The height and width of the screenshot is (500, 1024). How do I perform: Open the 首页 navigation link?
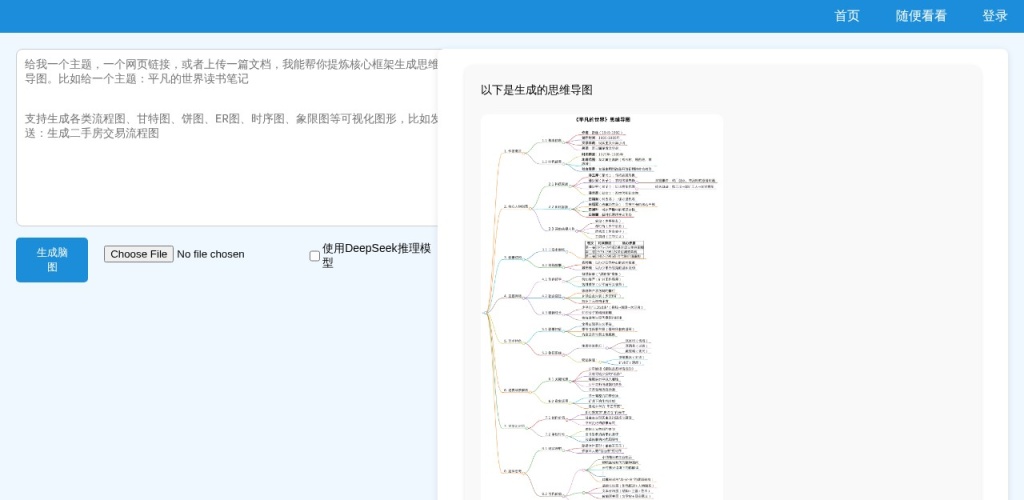pyautogui.click(x=846, y=16)
